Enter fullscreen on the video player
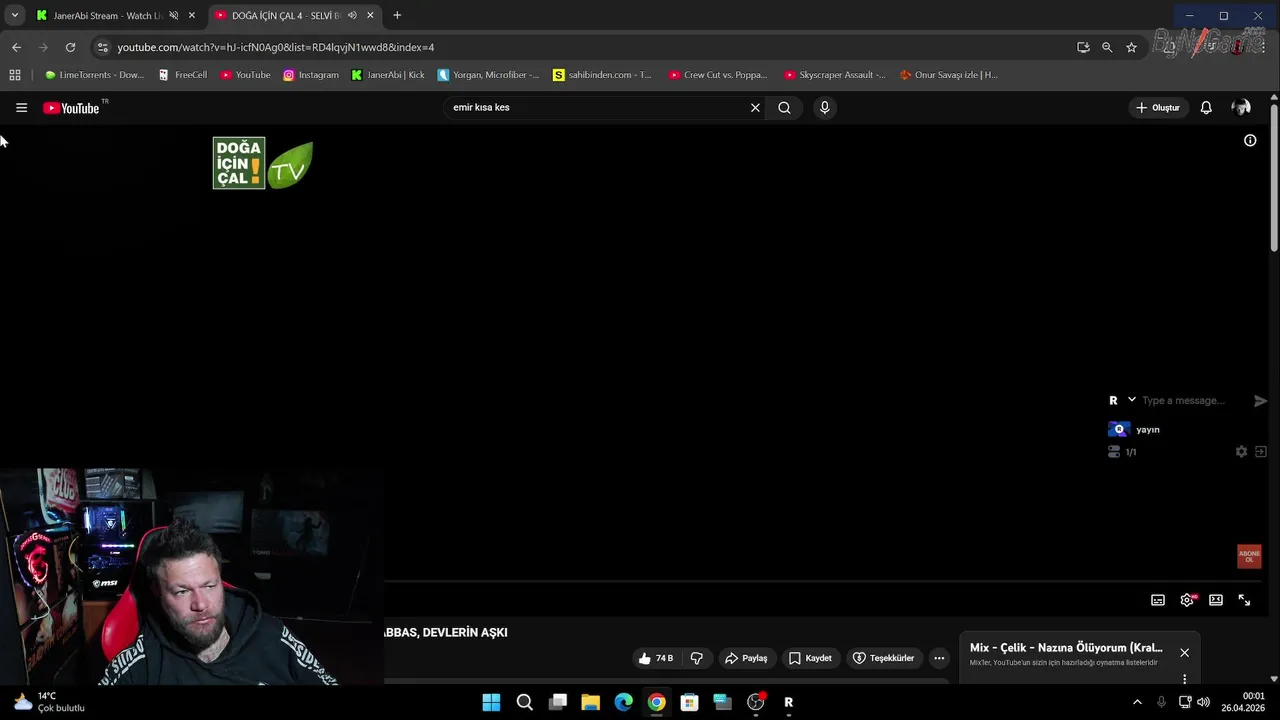 pyautogui.click(x=1244, y=600)
